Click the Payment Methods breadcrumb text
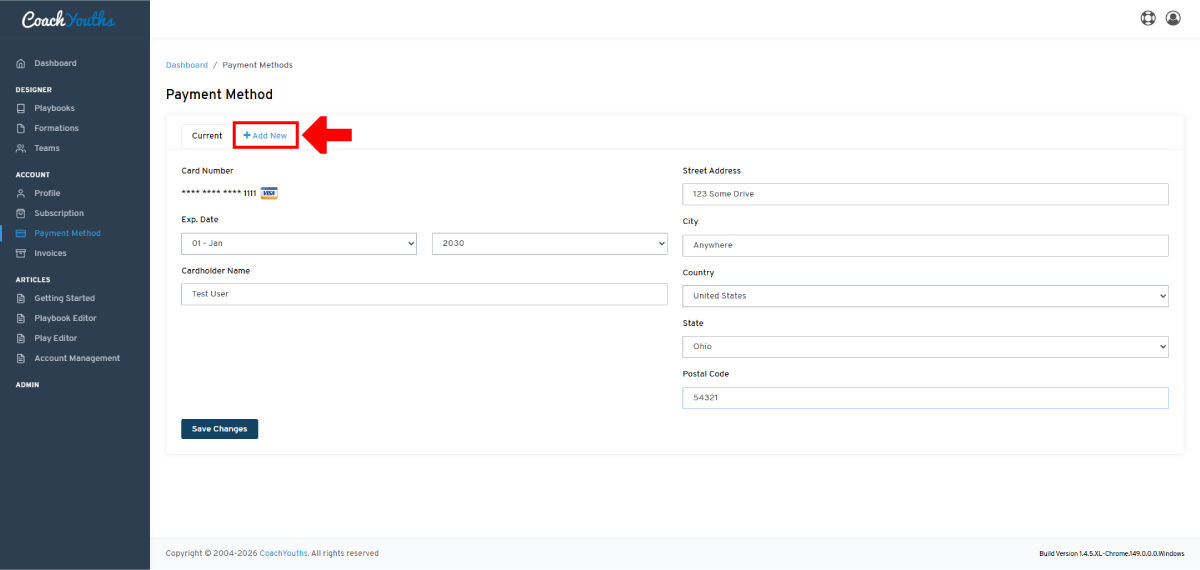 (257, 65)
